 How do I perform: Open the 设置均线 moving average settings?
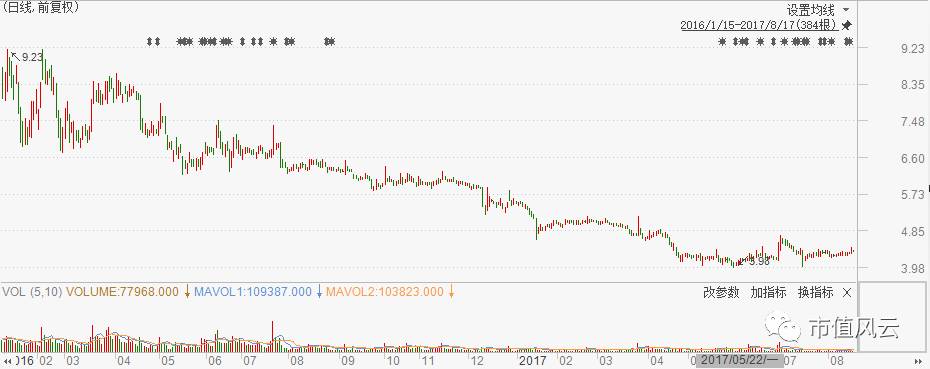click(810, 10)
